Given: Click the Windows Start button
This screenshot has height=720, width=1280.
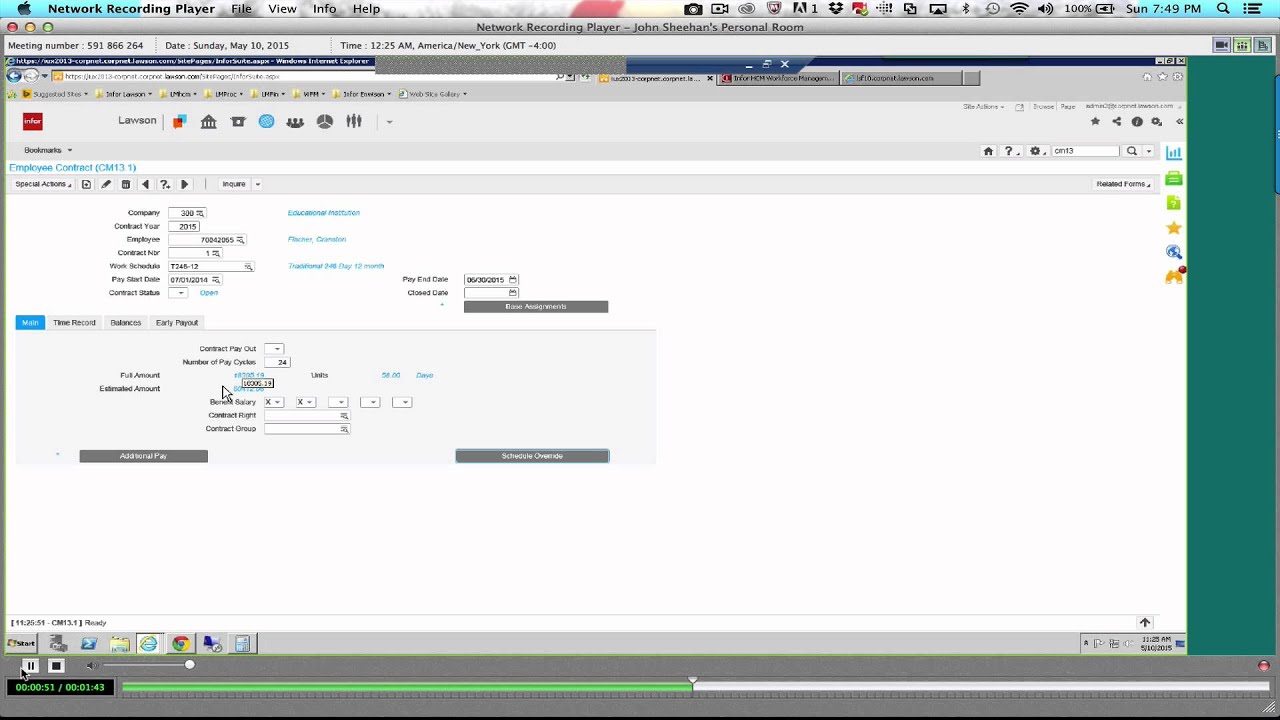Looking at the screenshot, I should click(x=21, y=644).
